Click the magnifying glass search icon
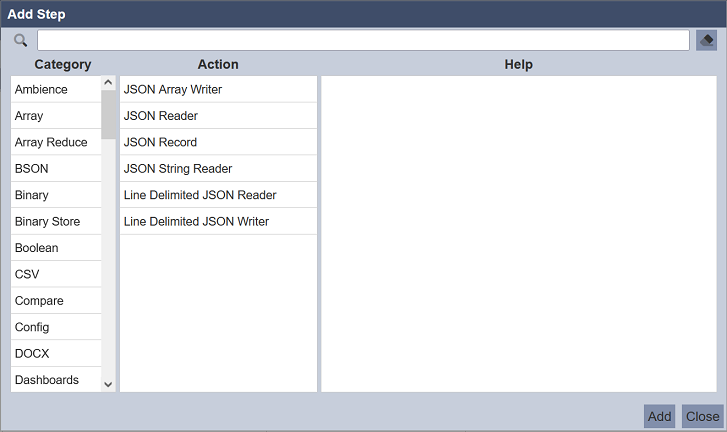 point(20,40)
